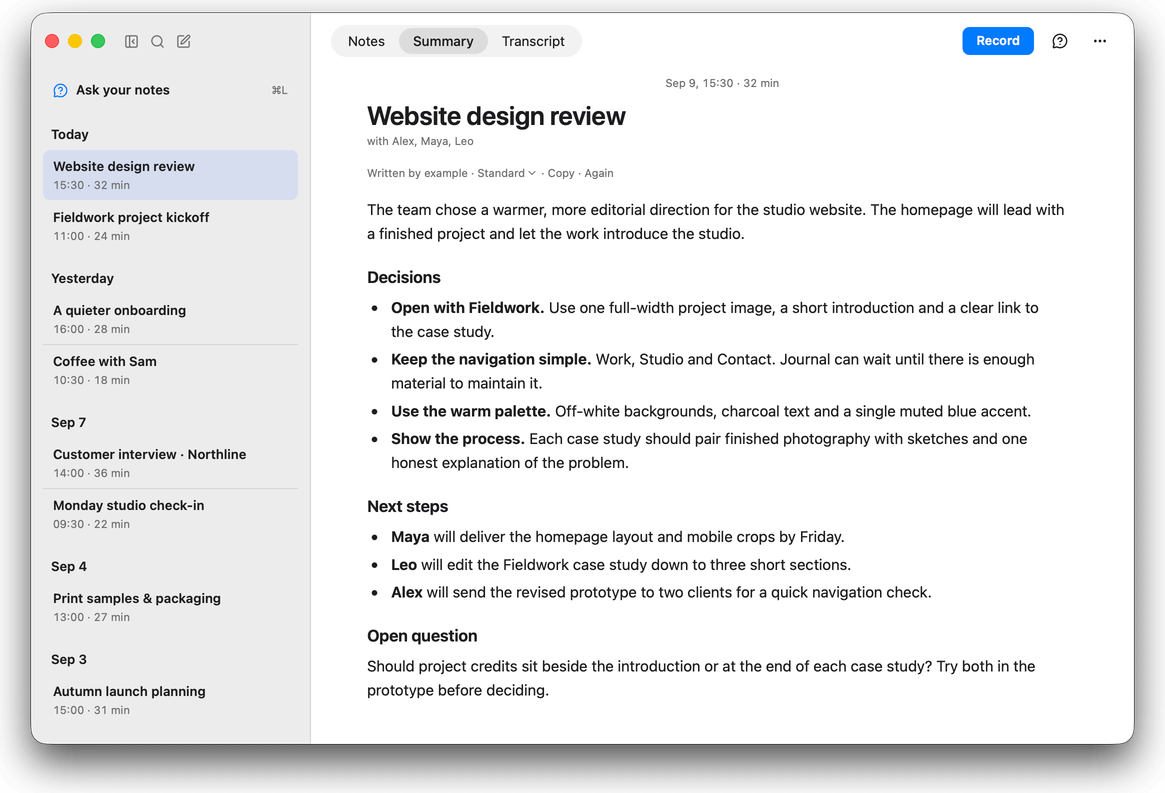Click the paragraph starting 'Should project credits sit beside the introduction'

click(x=701, y=678)
